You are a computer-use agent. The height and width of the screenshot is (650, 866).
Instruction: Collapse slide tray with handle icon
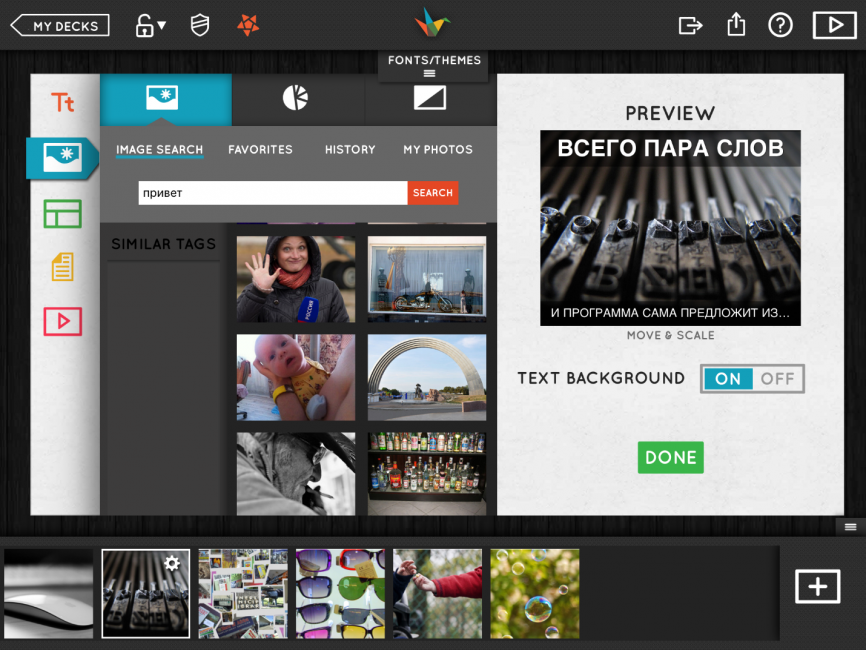[x=851, y=527]
